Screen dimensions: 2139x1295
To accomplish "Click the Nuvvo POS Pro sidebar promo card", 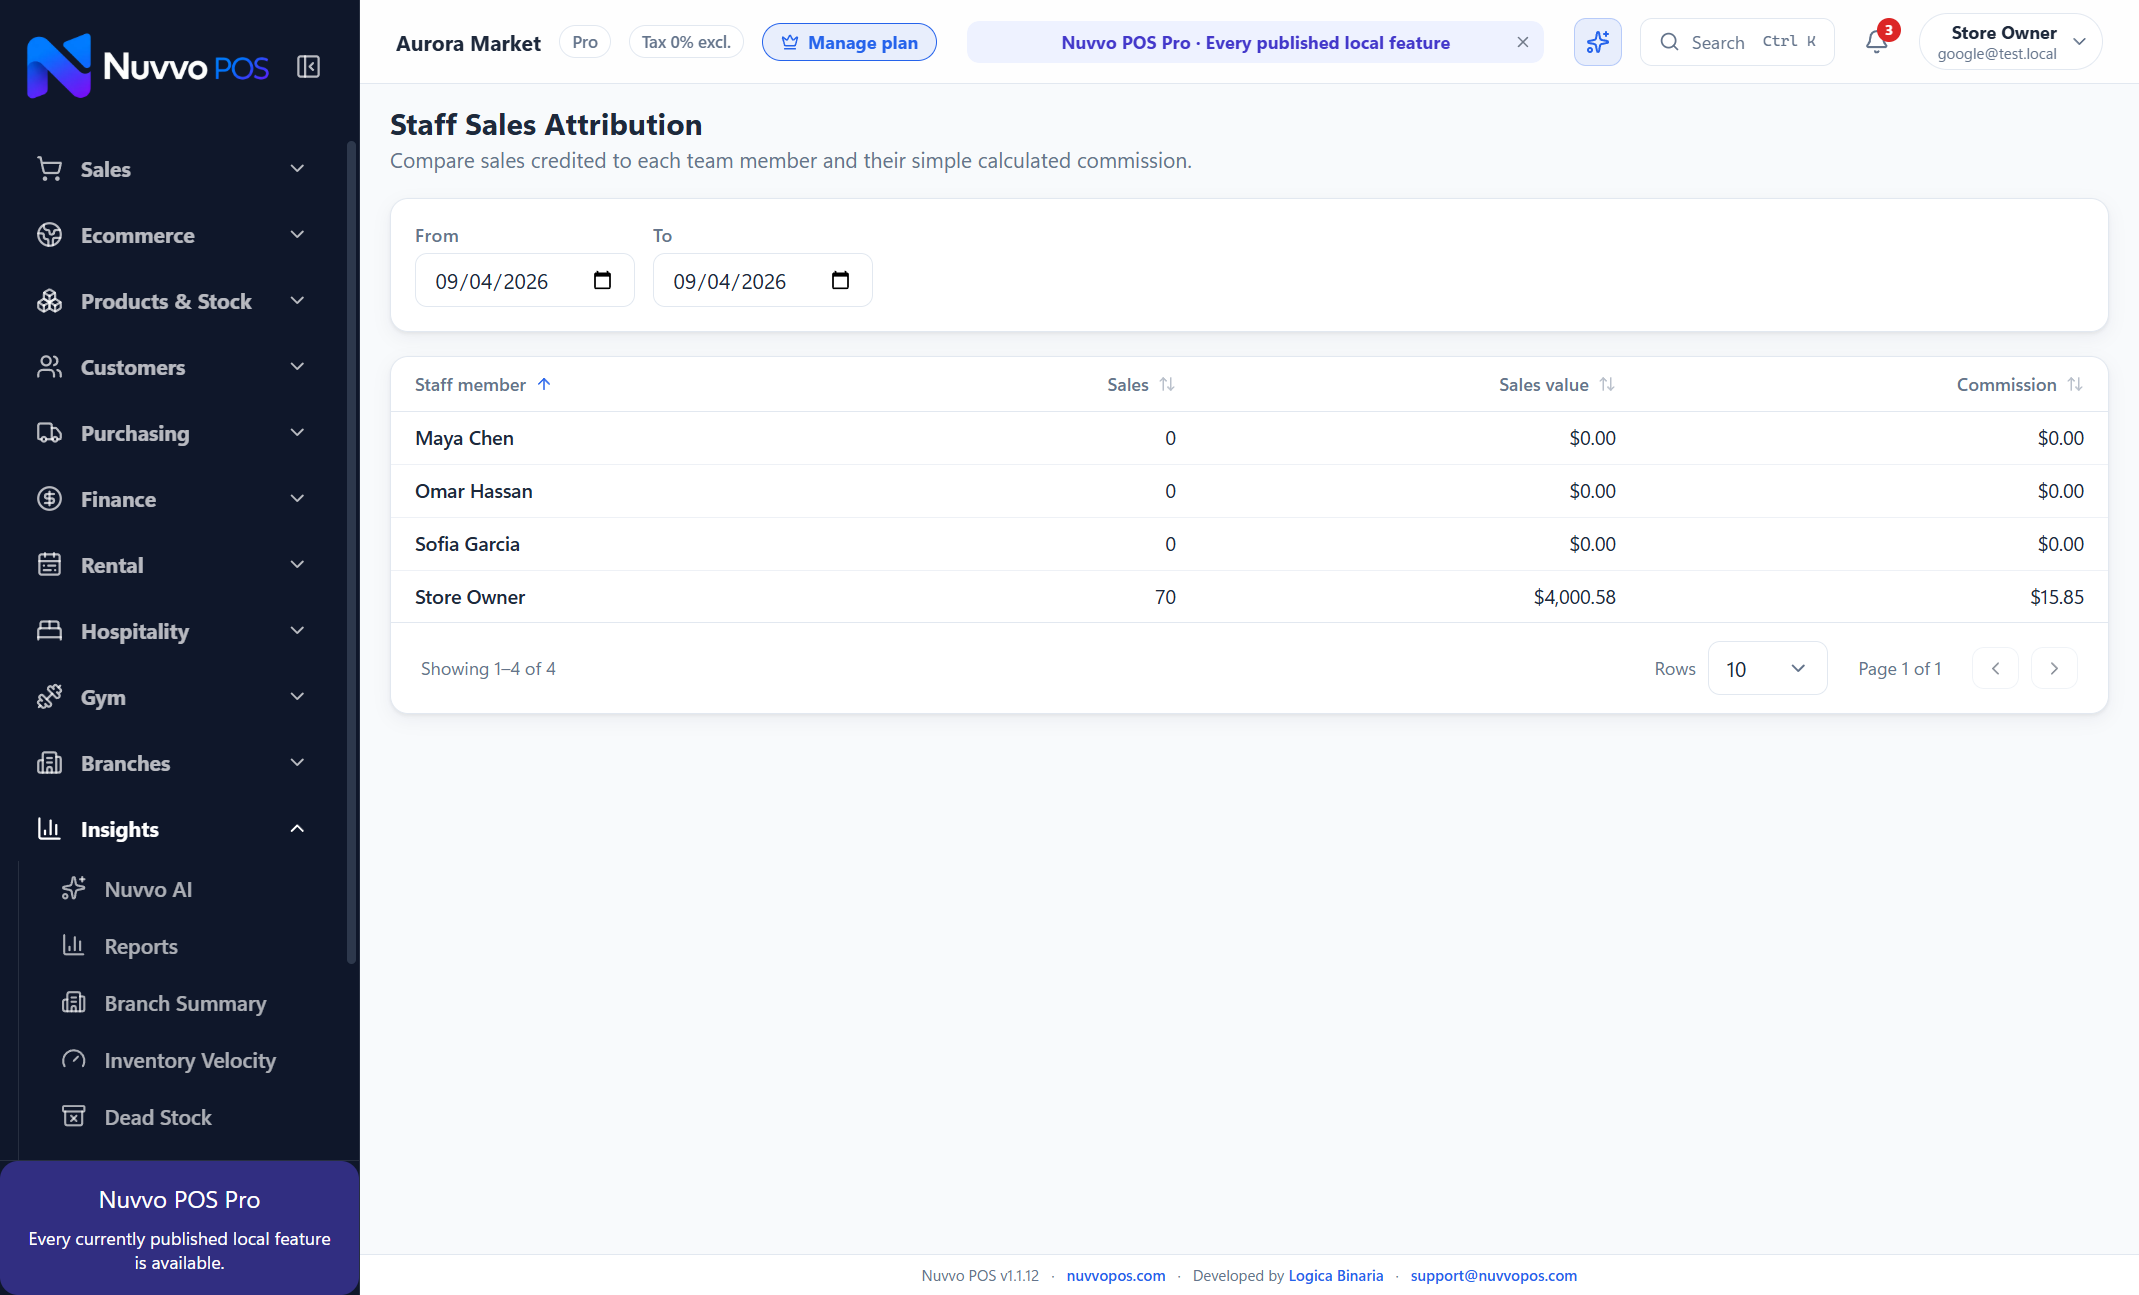I will (180, 1228).
